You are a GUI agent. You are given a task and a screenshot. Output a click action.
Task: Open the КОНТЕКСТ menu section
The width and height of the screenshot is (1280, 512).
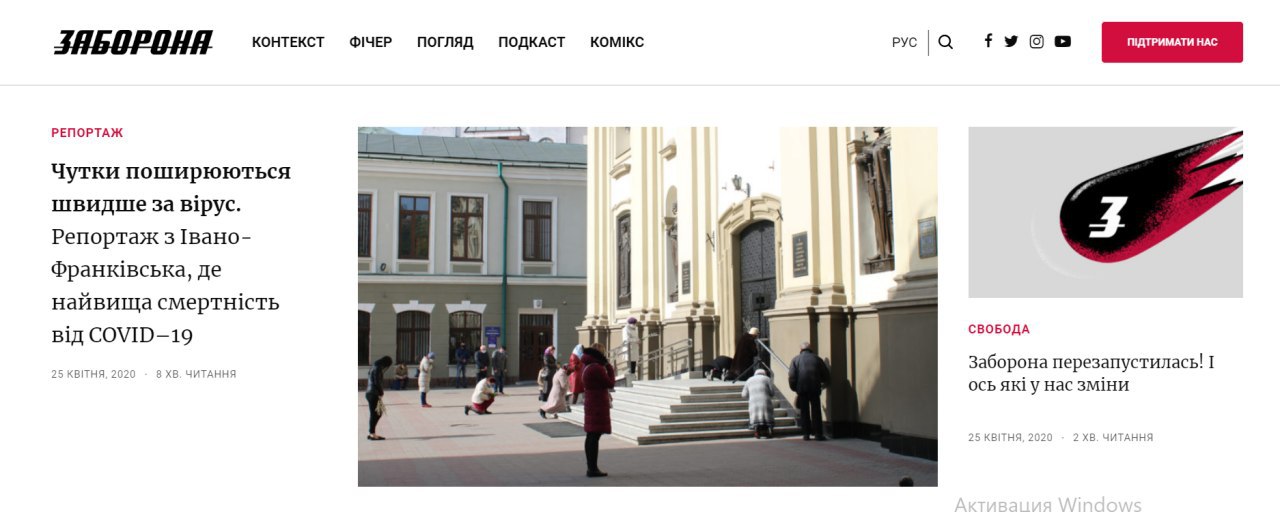pyautogui.click(x=288, y=42)
